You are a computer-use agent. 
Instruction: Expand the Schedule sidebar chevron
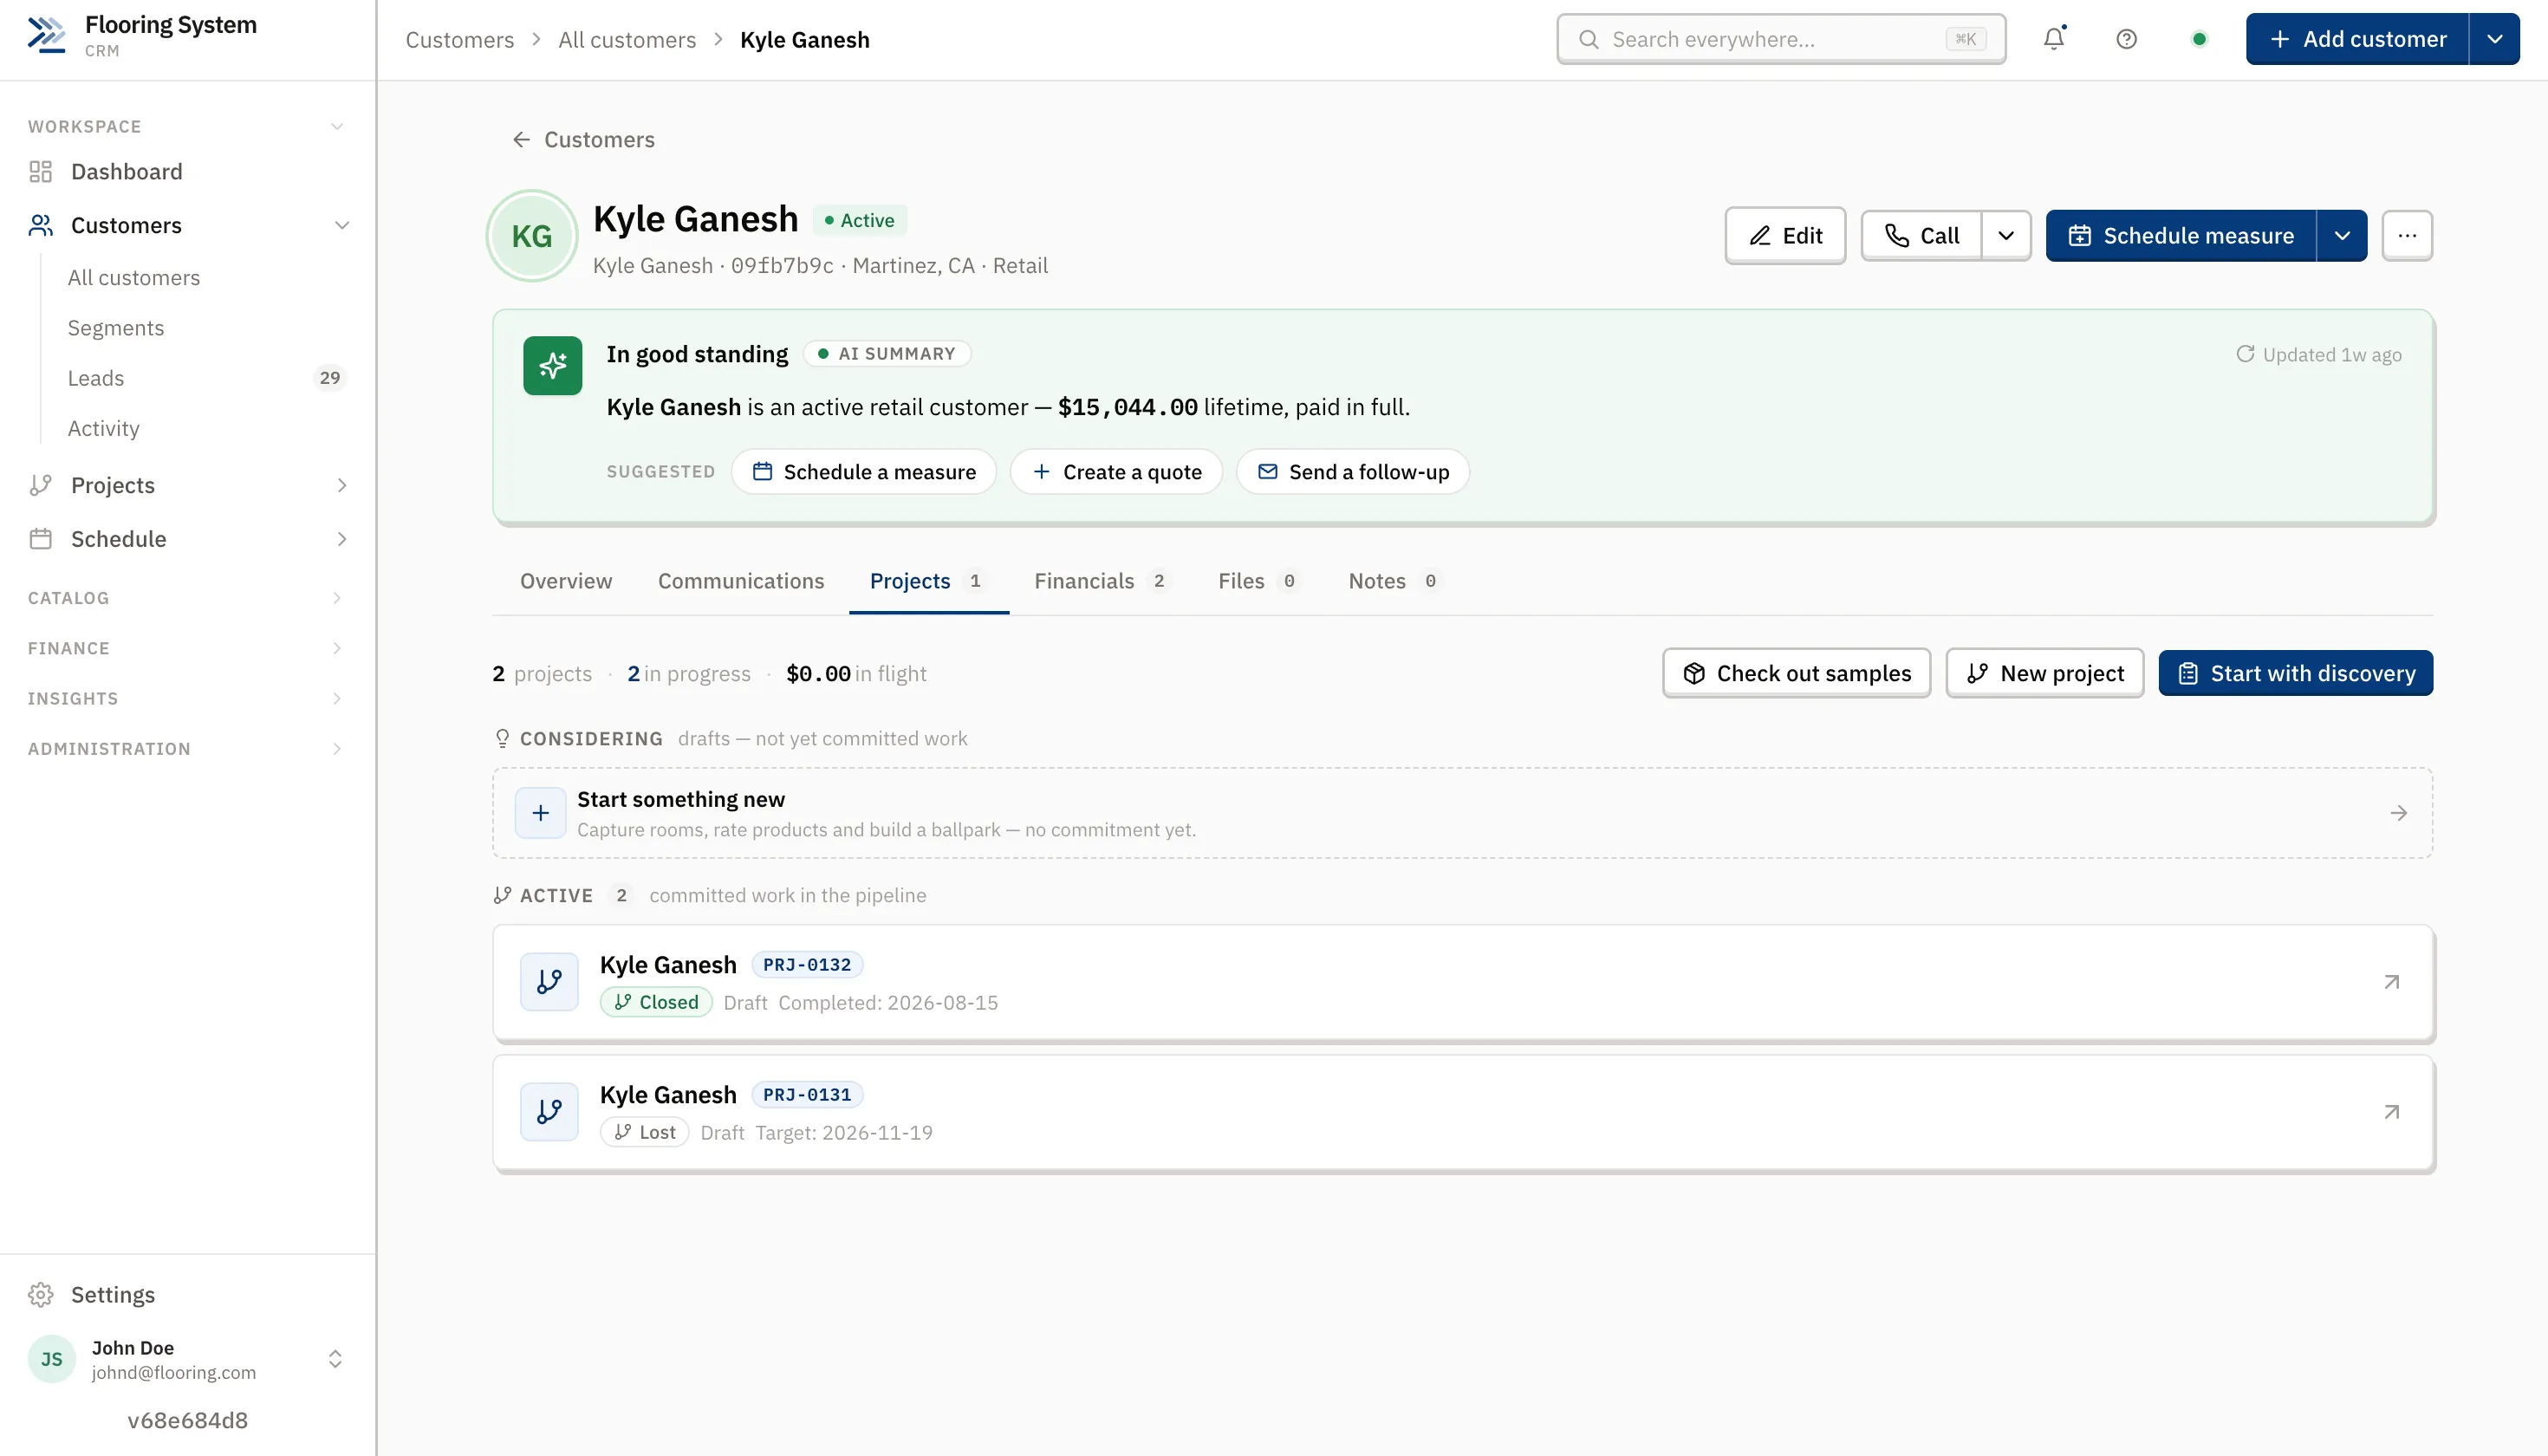(x=342, y=539)
